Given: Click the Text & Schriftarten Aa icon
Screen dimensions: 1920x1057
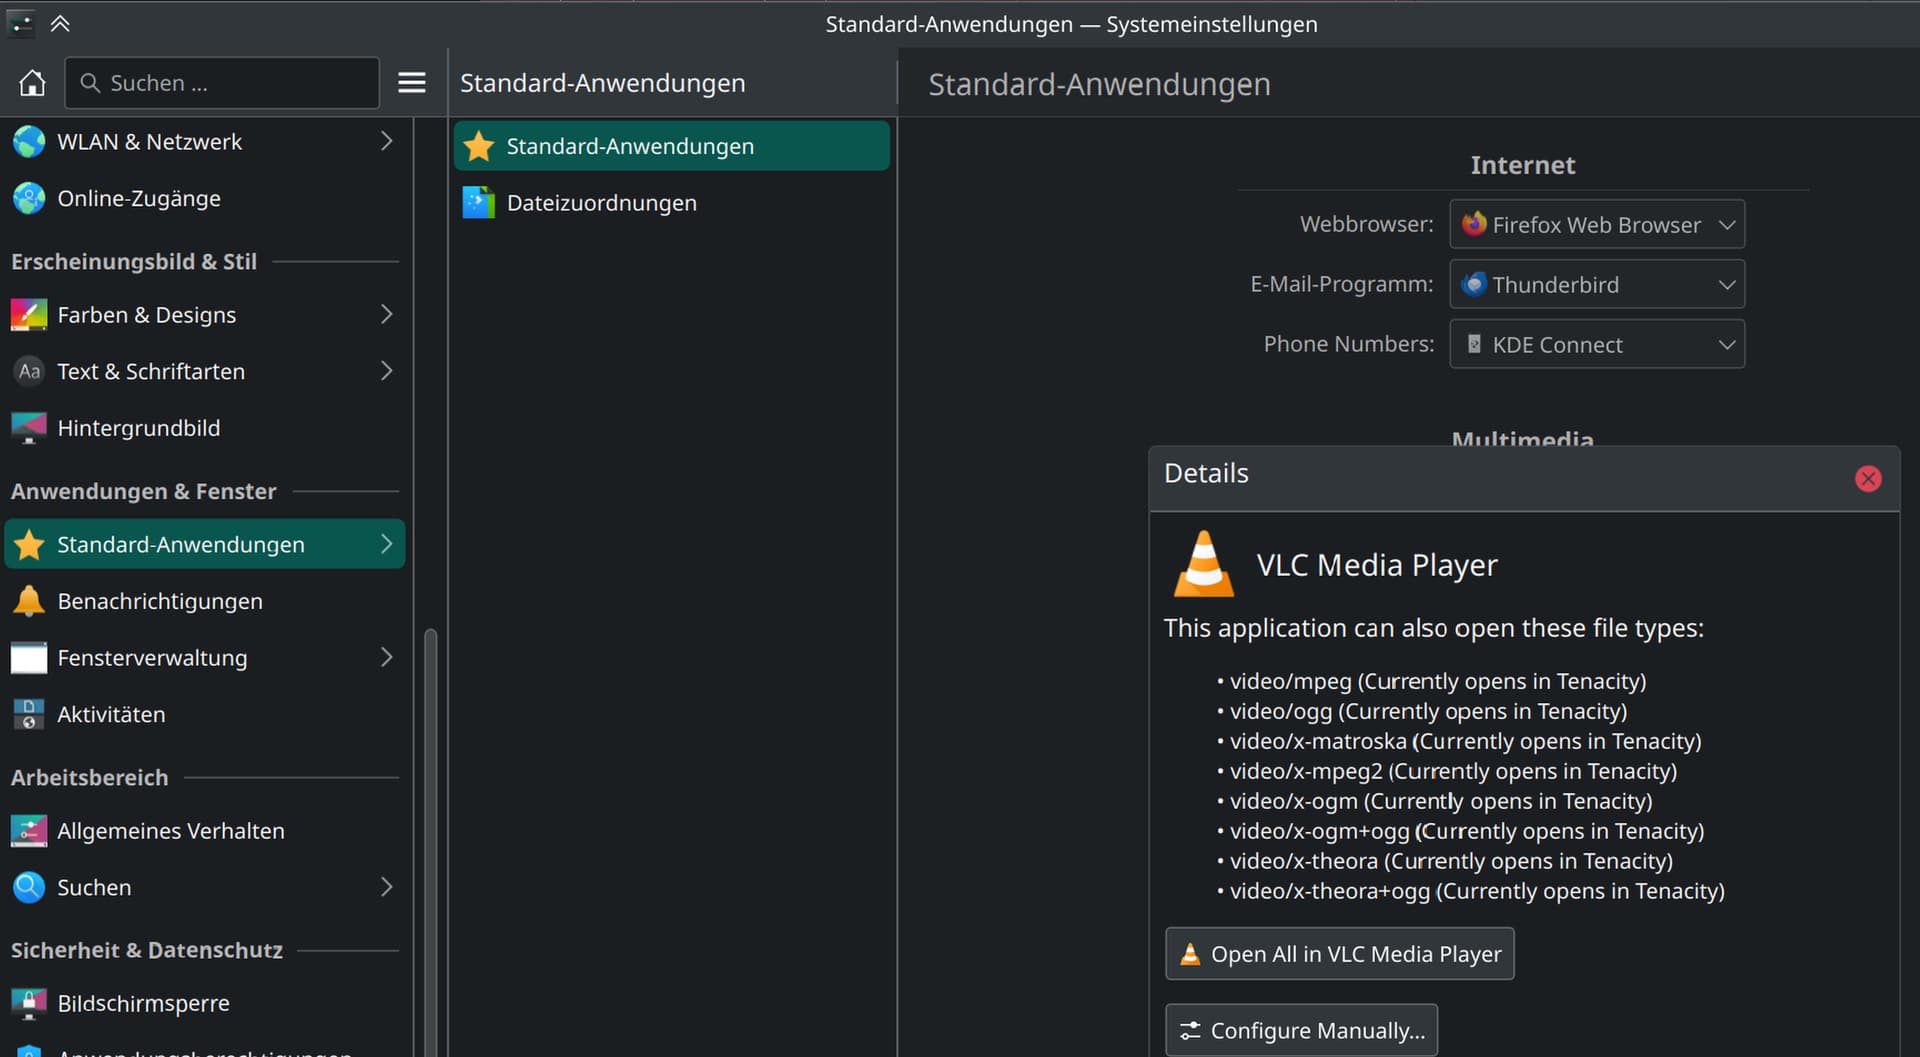Looking at the screenshot, I should 29,371.
